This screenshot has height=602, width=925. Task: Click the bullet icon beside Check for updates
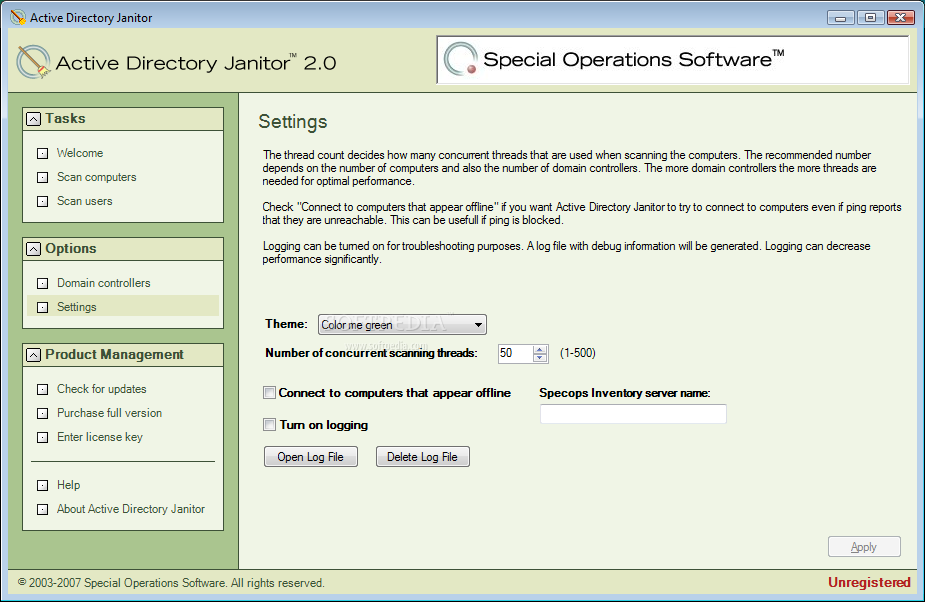[x=42, y=390]
